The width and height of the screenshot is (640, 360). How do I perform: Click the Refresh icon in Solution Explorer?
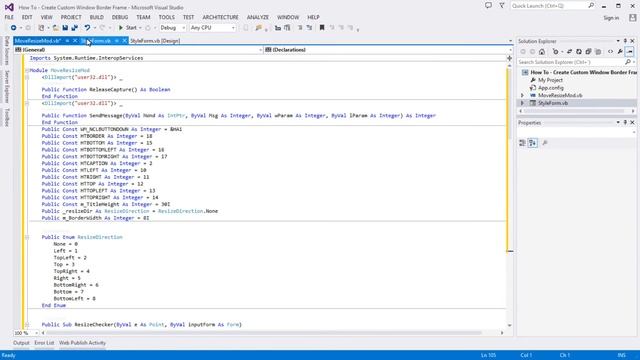point(579,52)
